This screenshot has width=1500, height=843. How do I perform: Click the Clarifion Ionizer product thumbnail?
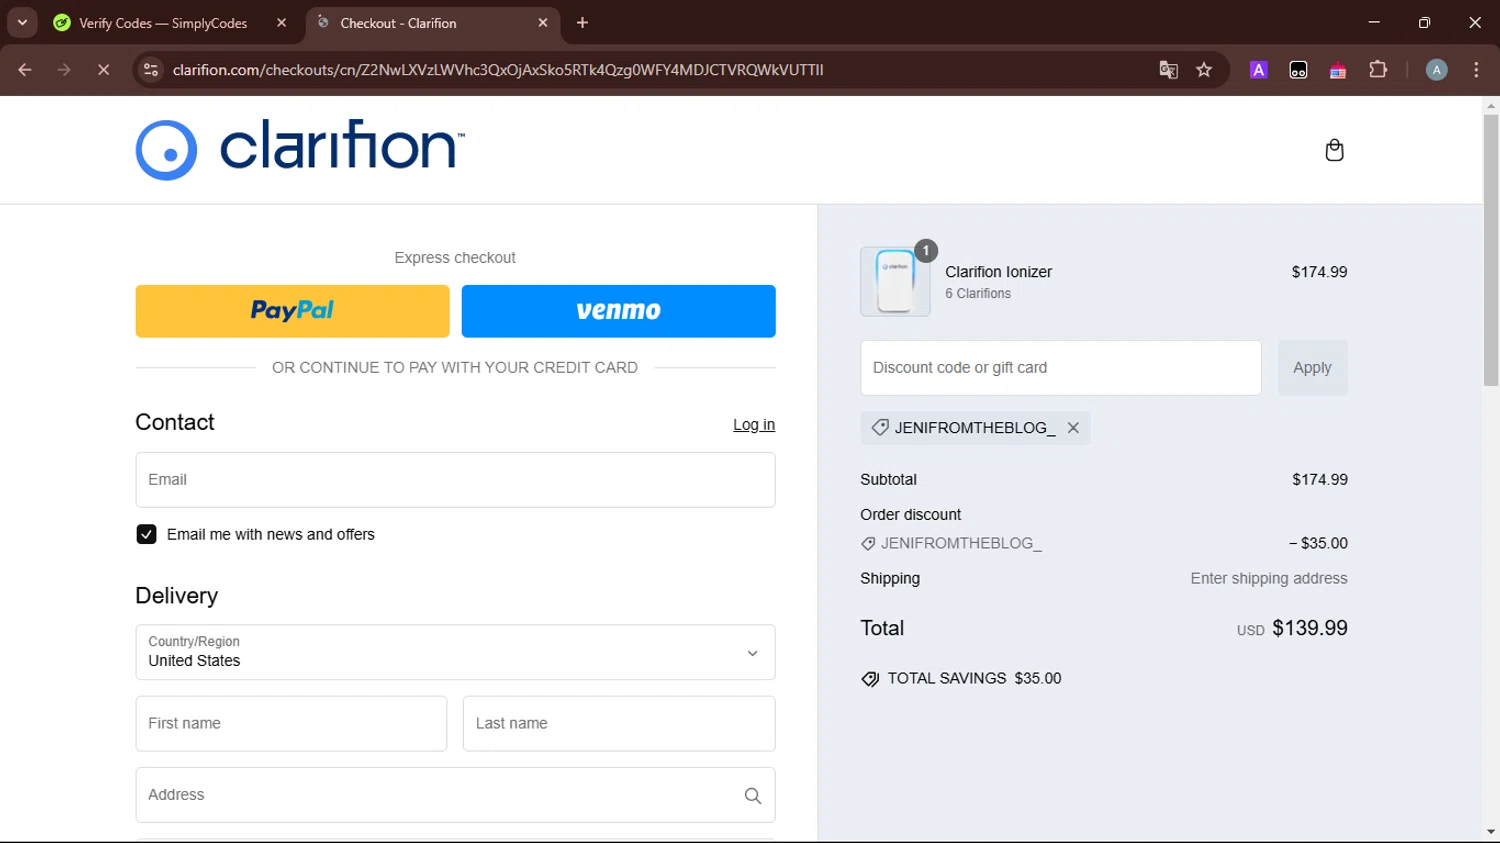click(x=895, y=282)
